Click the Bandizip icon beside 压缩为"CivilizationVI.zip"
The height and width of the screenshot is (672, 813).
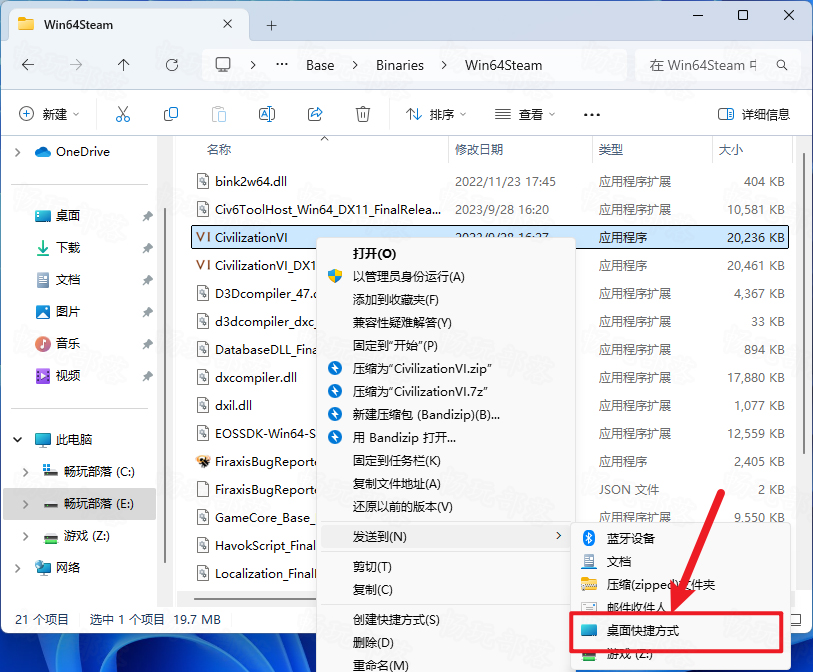click(x=335, y=368)
